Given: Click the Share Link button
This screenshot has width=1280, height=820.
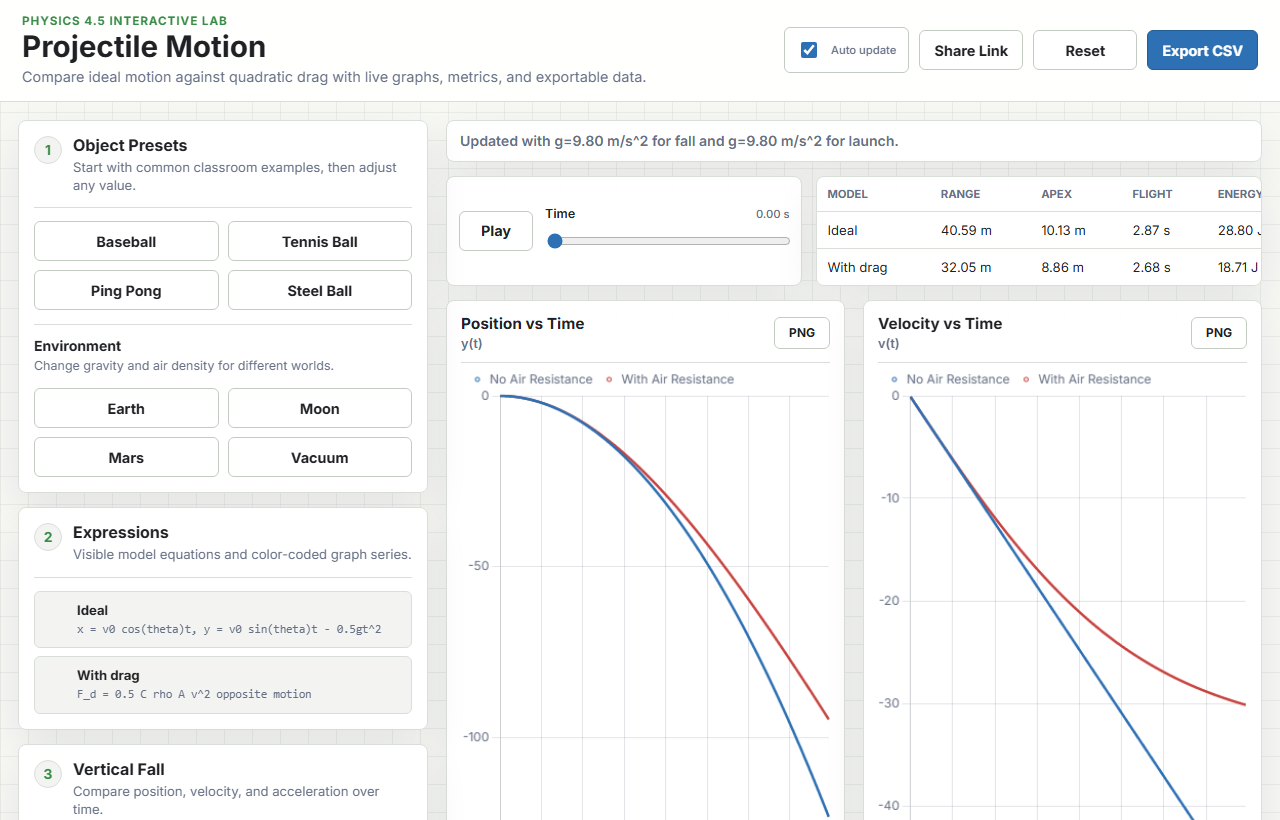Looking at the screenshot, I should click(x=970, y=50).
